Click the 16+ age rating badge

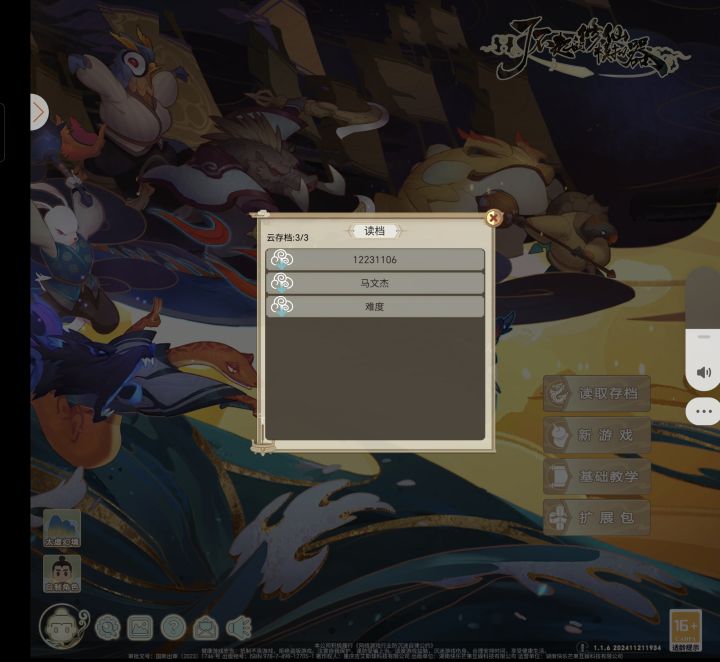coord(685,630)
